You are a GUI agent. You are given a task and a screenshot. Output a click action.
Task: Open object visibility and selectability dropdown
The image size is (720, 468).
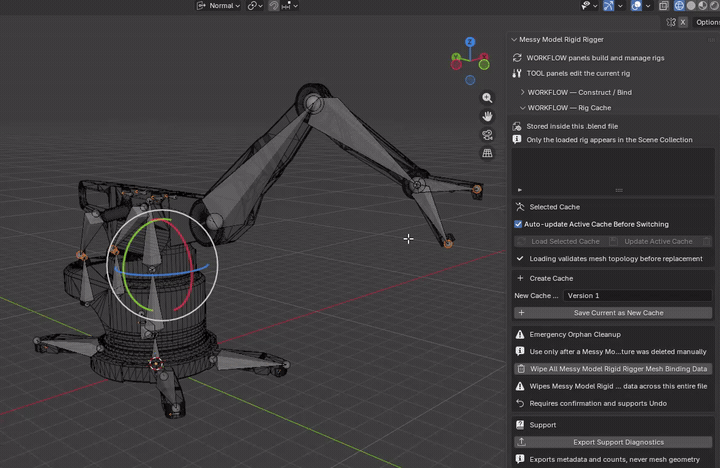point(589,6)
